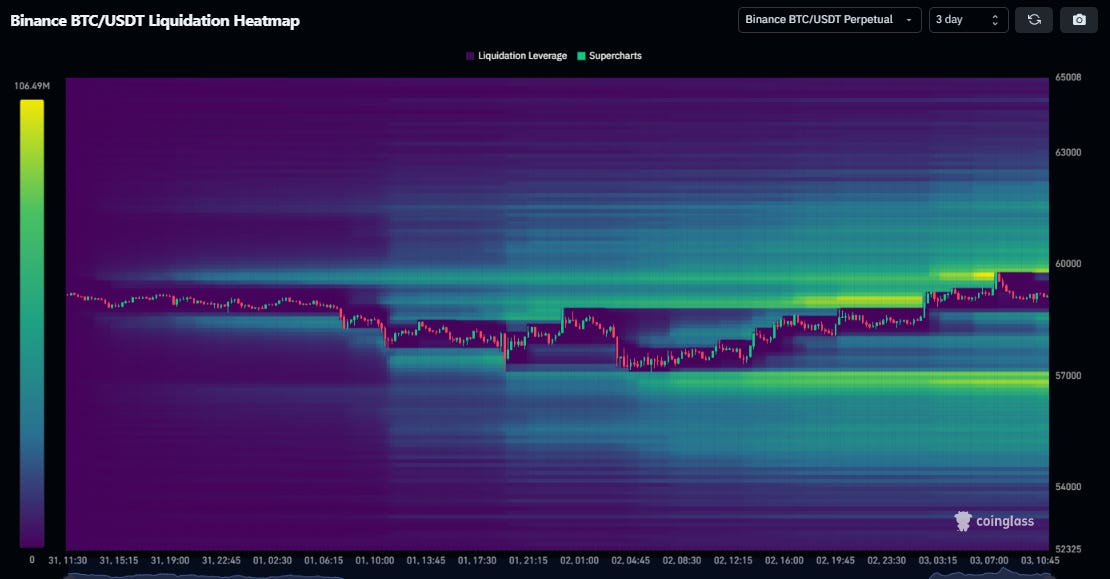Viewport: 1110px width, 579px height.
Task: Click the 01, 13:45 time axis label
Action: pyautogui.click(x=425, y=561)
